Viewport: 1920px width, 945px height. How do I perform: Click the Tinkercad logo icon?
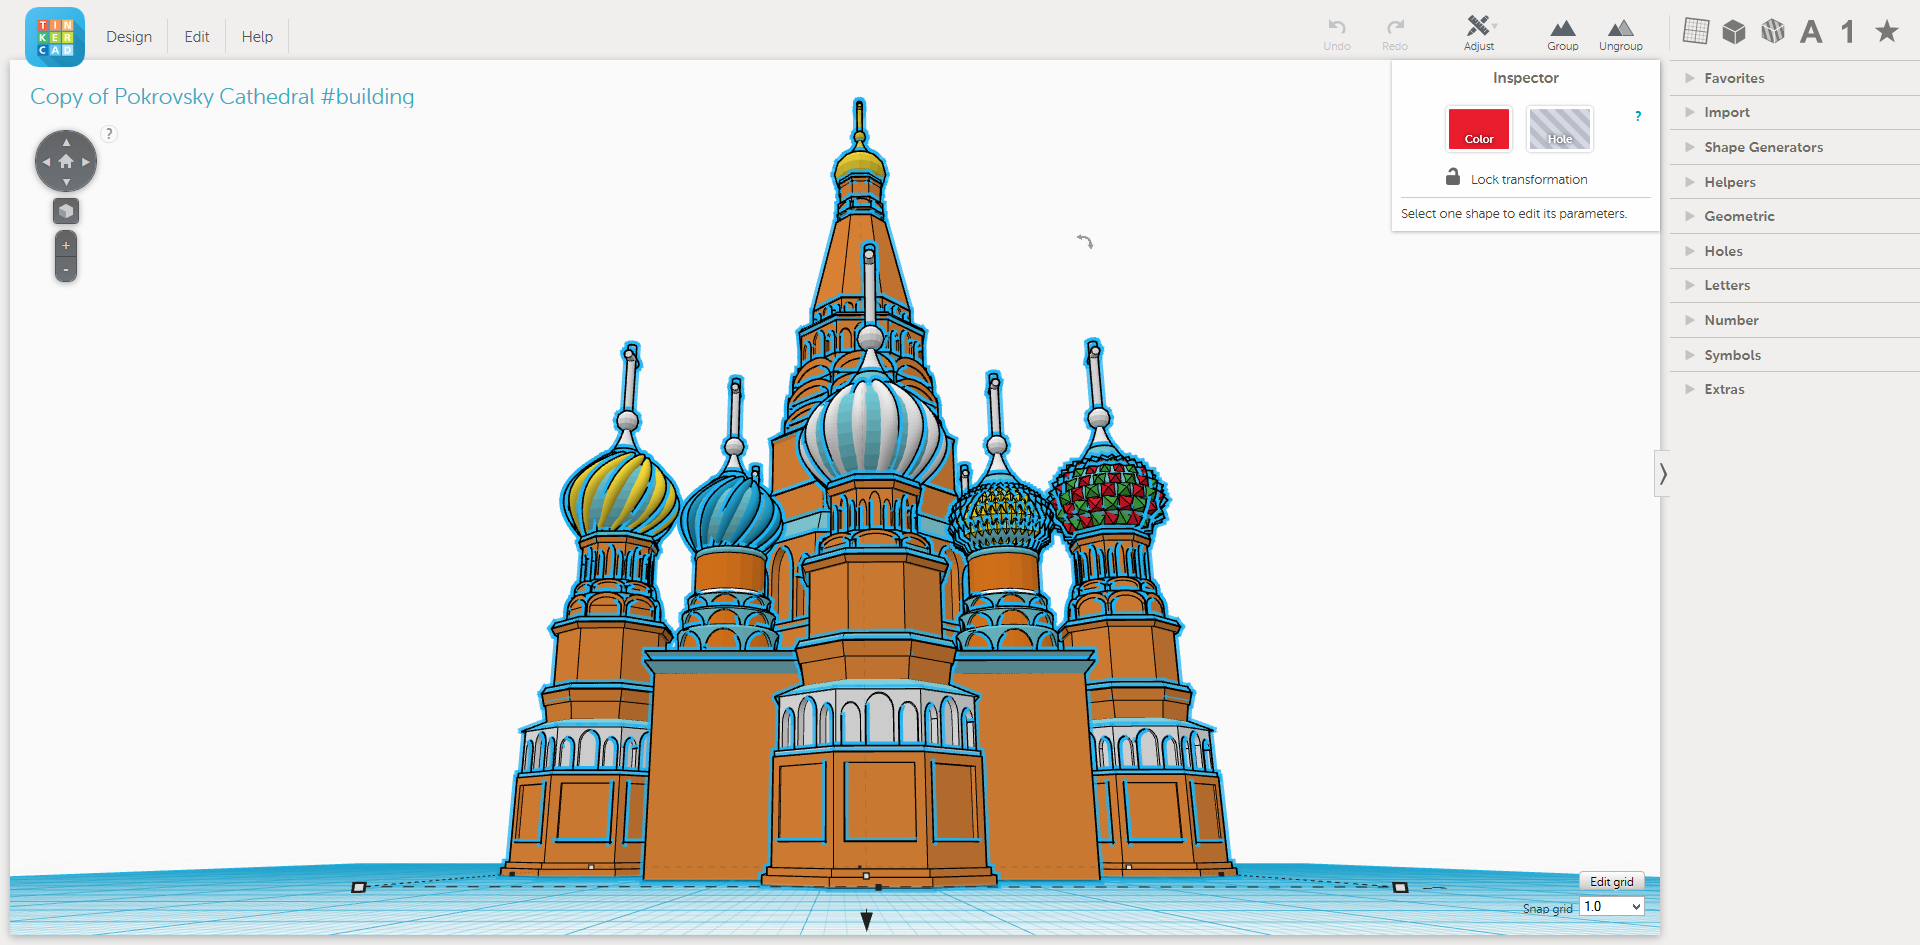coord(55,37)
